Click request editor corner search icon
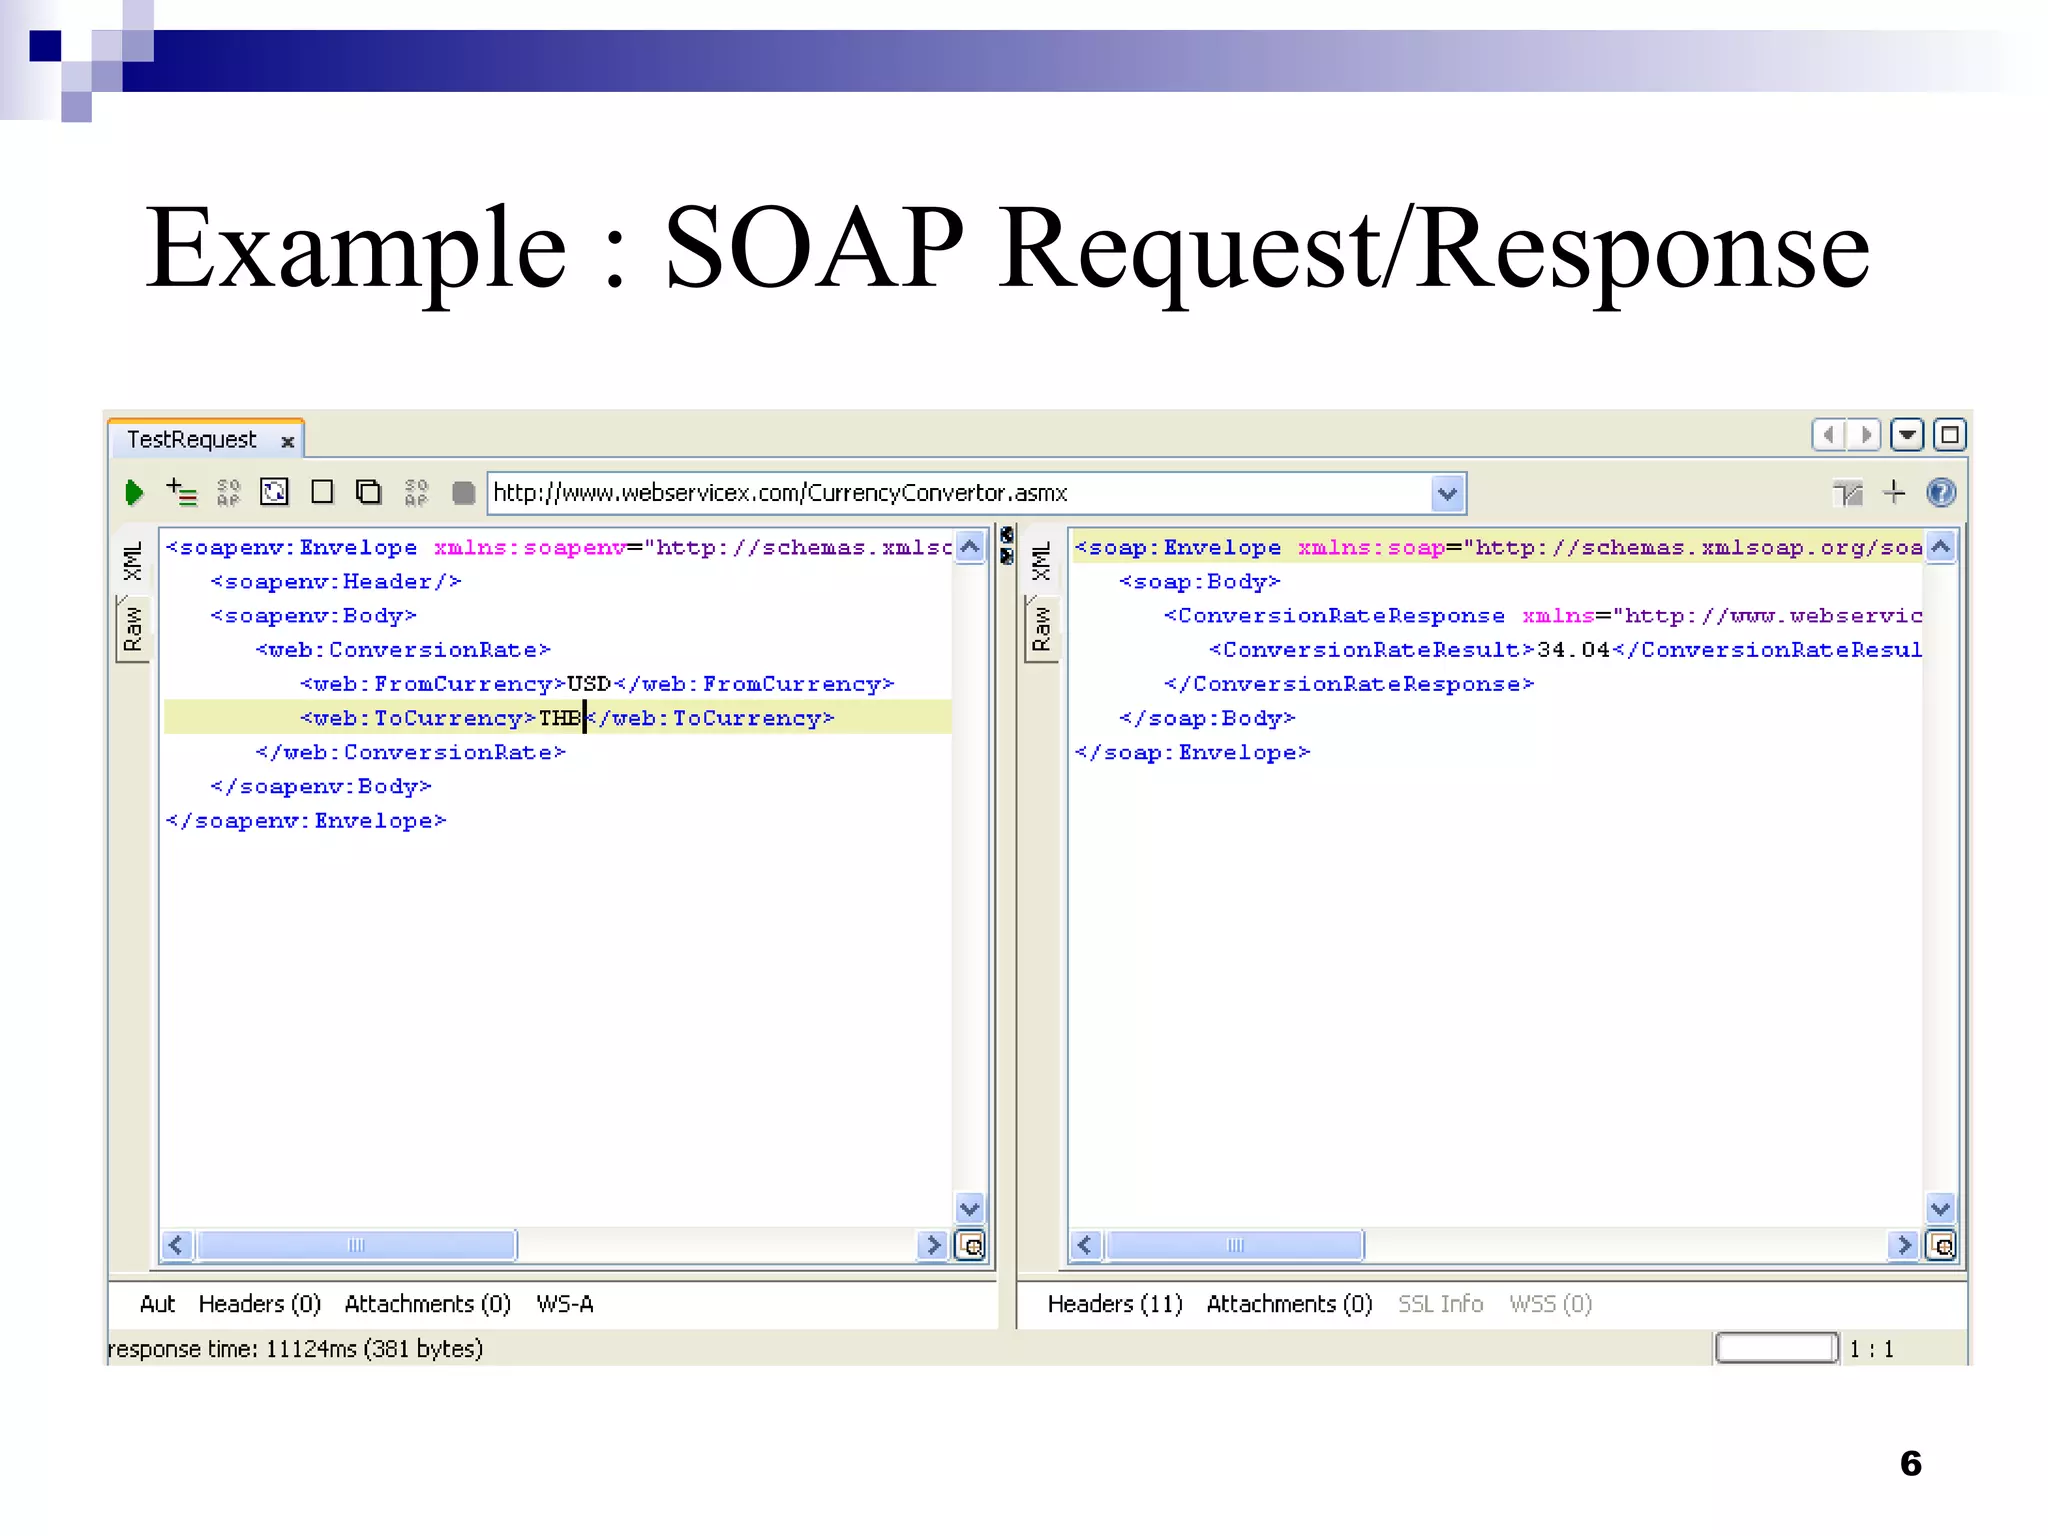This screenshot has height=1536, width=2048. click(970, 1245)
